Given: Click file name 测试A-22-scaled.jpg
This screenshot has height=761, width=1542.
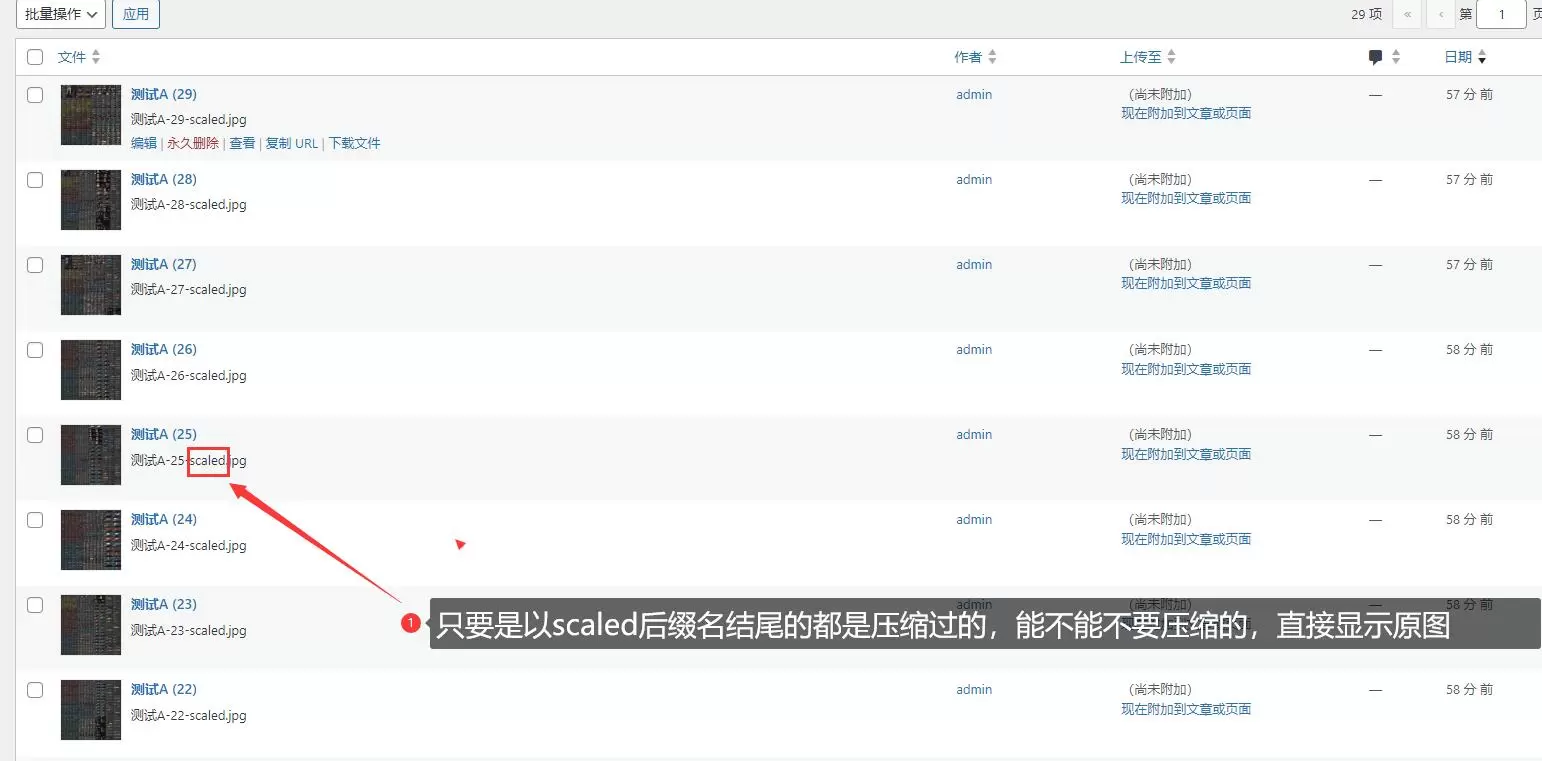Looking at the screenshot, I should 189,715.
